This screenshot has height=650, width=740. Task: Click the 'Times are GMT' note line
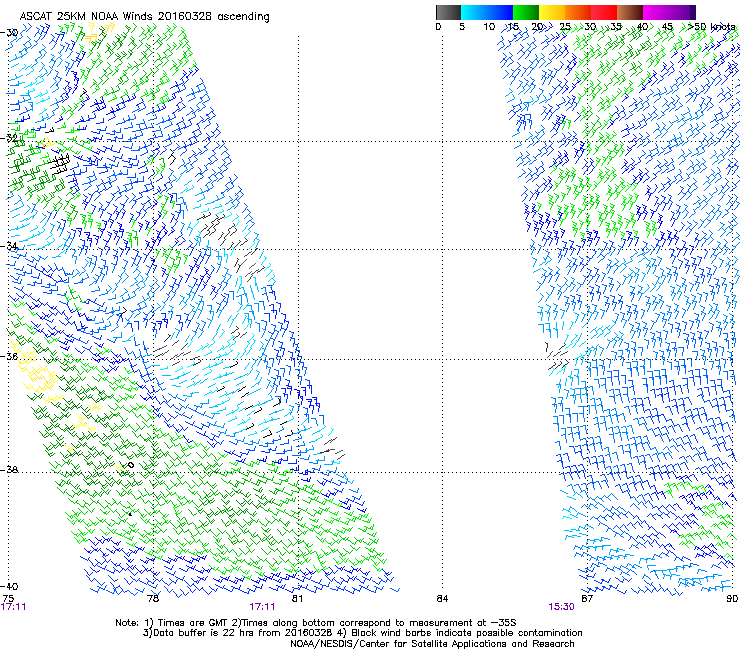(316, 623)
